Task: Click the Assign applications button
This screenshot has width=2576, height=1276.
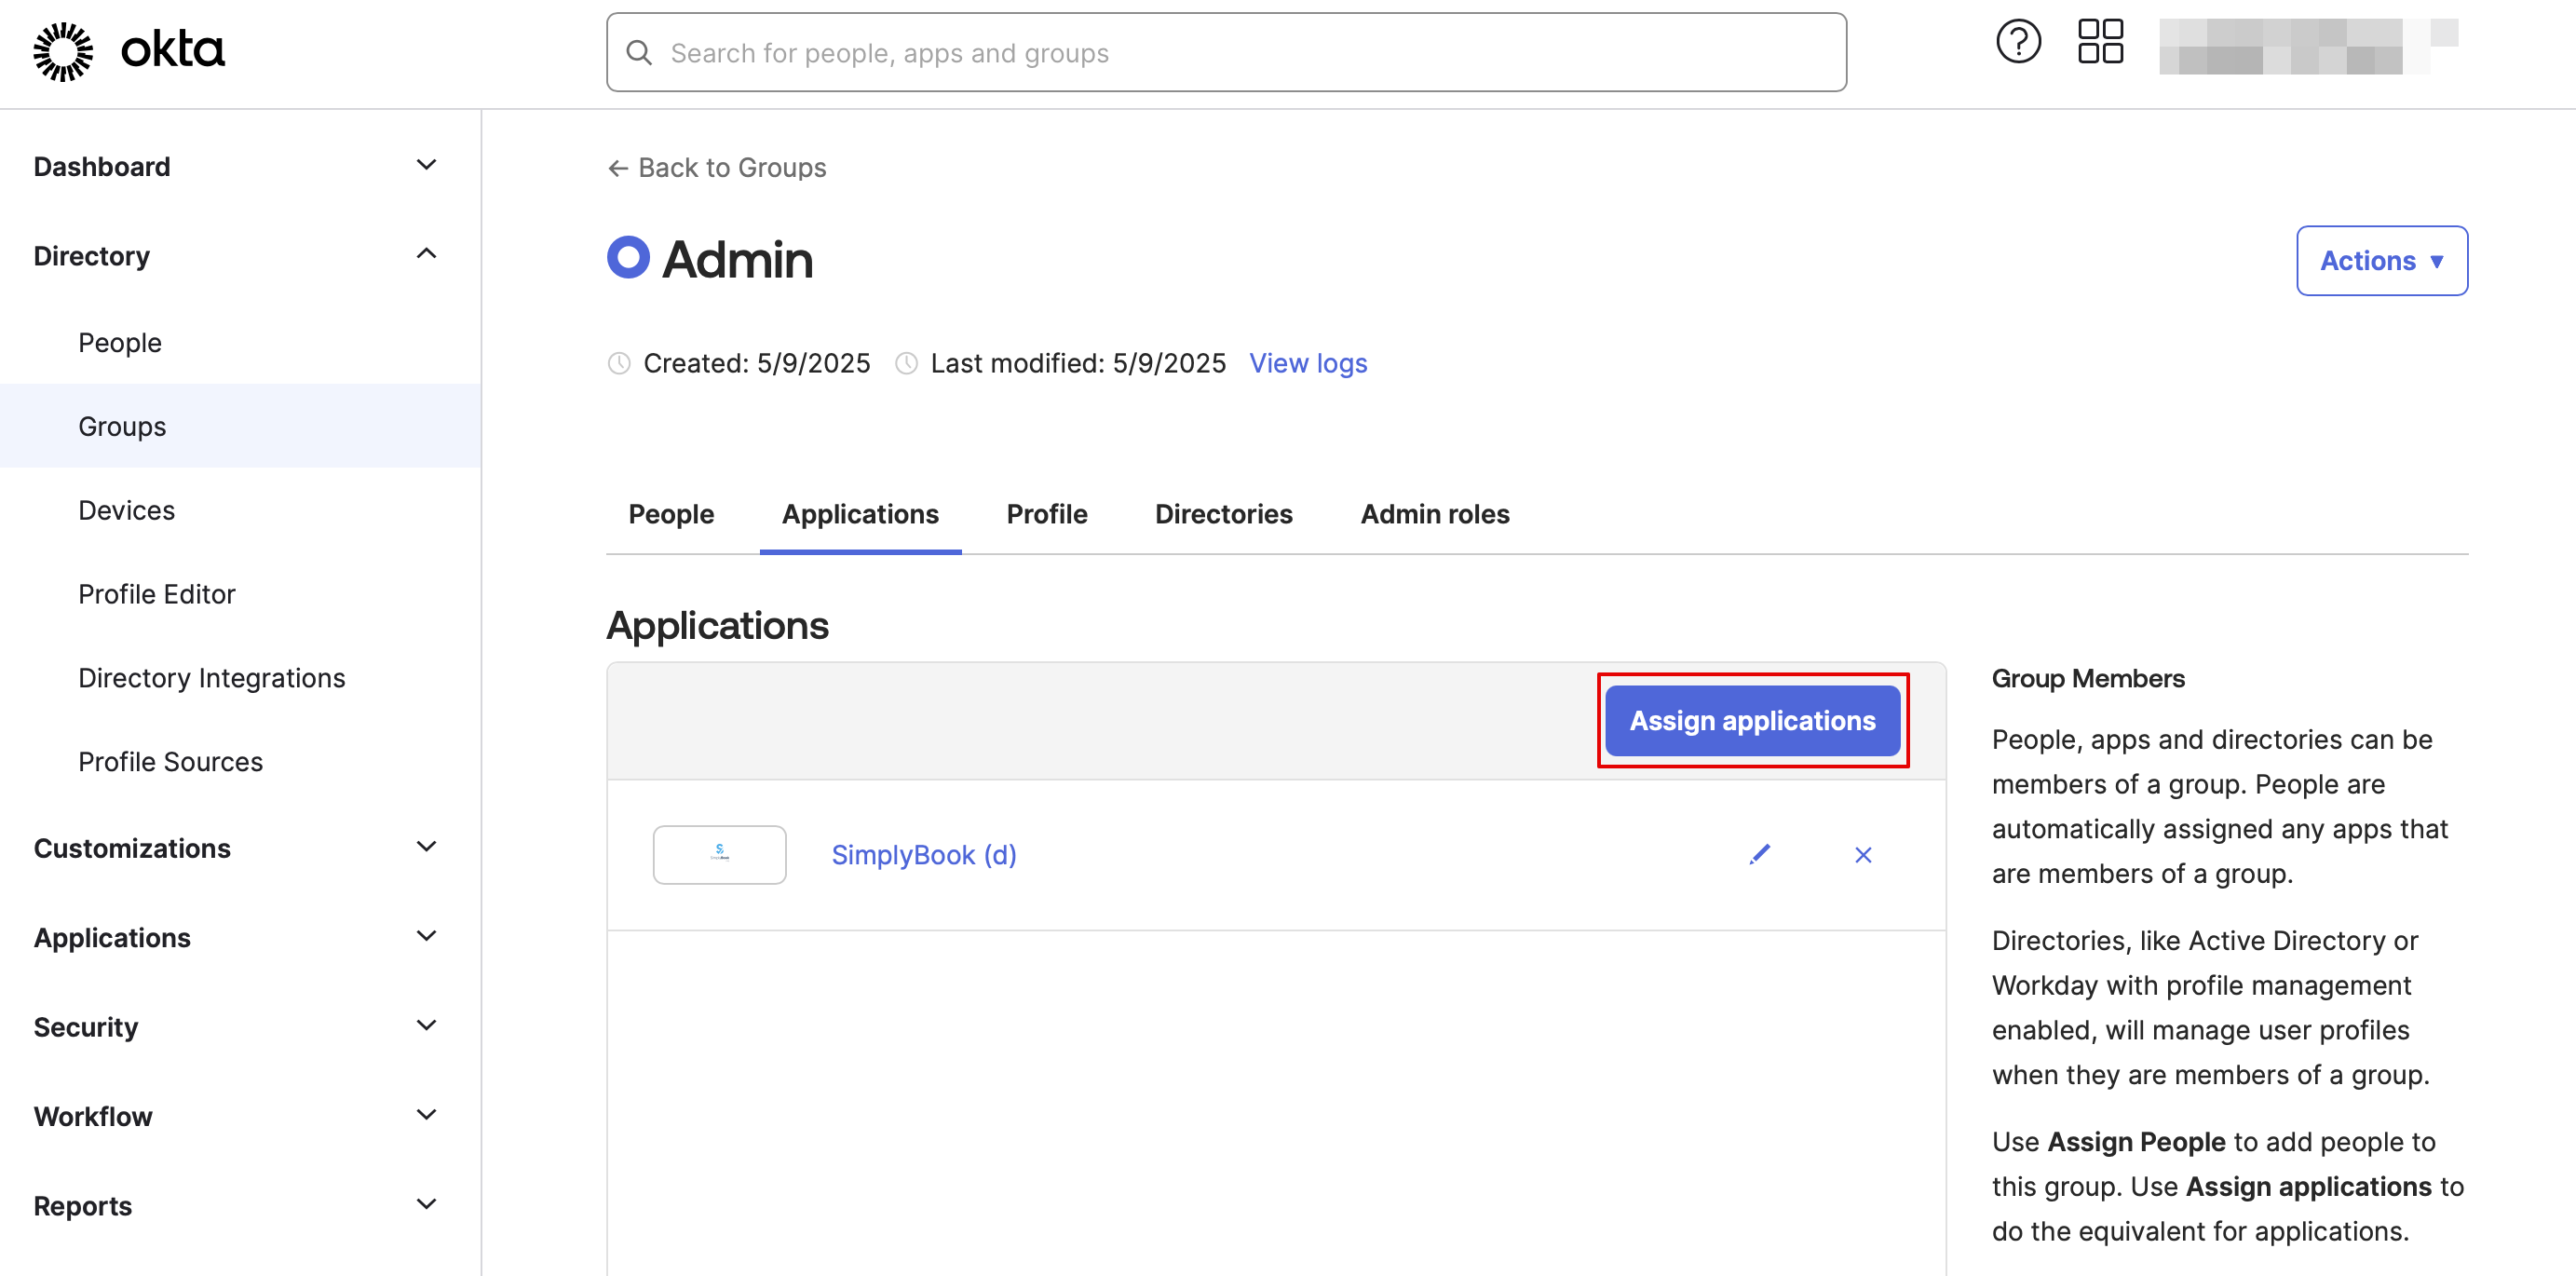Action: tap(1751, 720)
